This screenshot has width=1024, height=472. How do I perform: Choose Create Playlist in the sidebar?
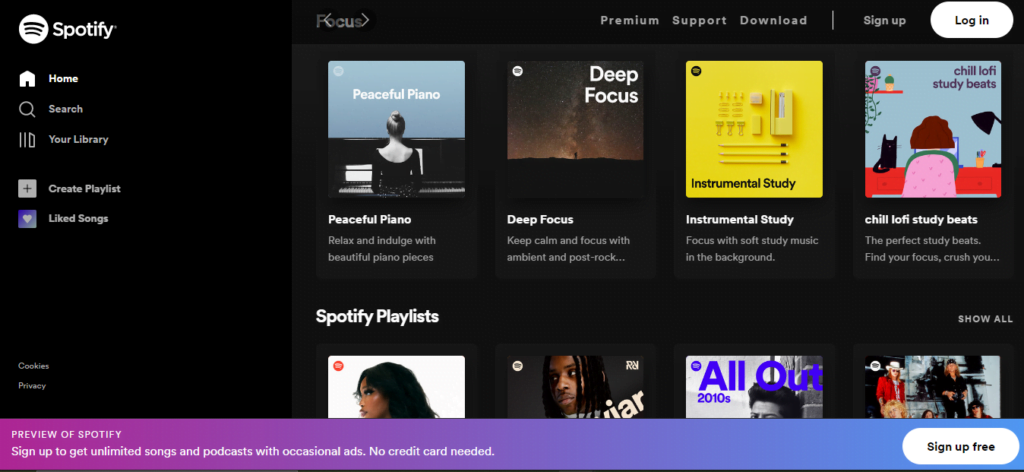(x=84, y=189)
